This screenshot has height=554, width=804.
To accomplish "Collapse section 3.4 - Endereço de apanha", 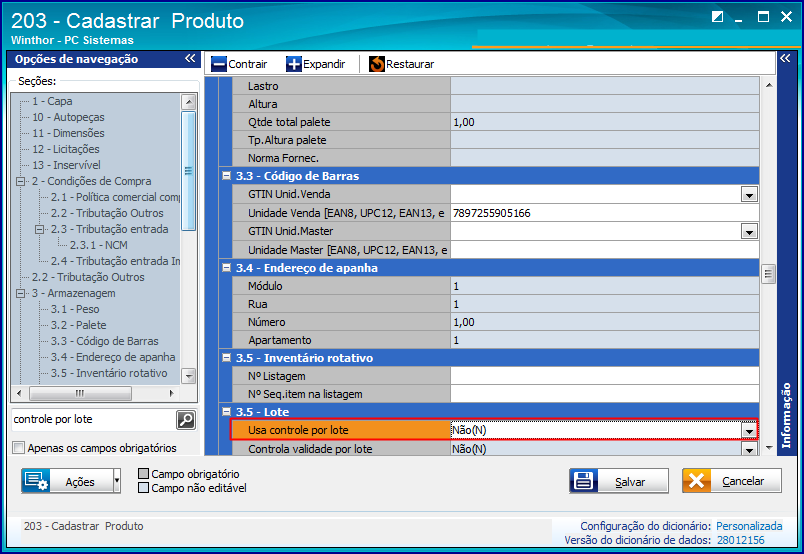I will tap(226, 267).
